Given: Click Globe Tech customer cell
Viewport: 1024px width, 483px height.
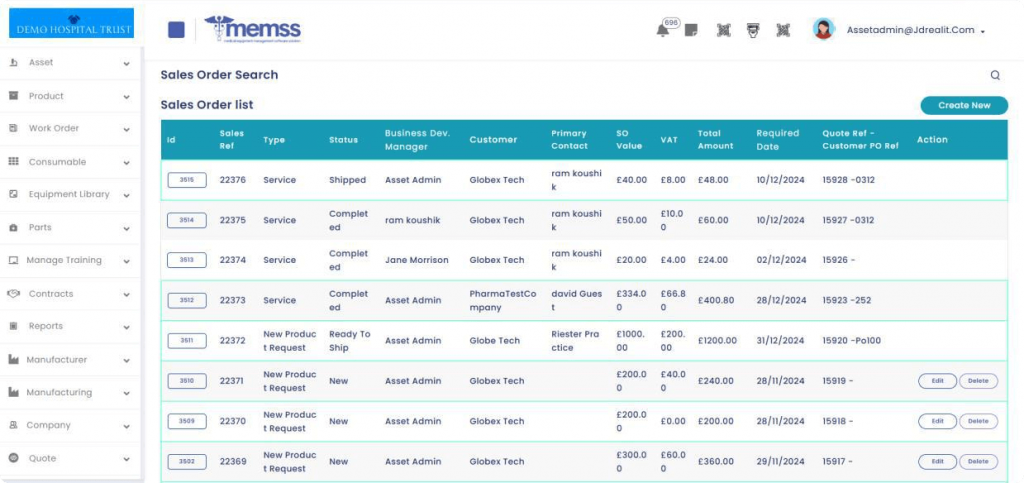Looking at the screenshot, I should [495, 341].
